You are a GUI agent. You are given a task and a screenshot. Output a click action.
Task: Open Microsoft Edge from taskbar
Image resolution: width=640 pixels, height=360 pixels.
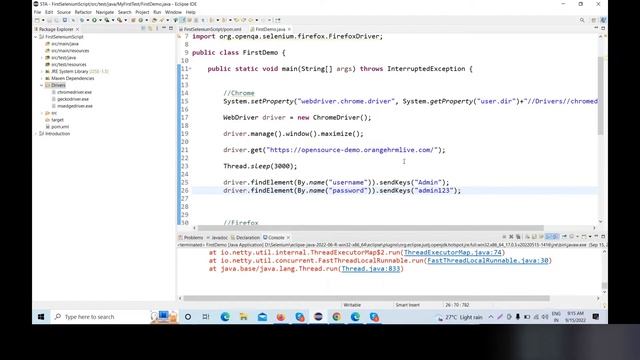[x=225, y=317]
